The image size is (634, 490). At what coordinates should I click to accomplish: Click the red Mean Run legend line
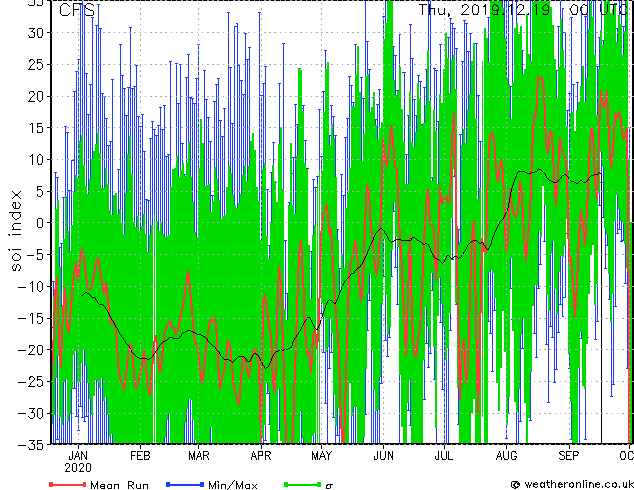[67, 484]
